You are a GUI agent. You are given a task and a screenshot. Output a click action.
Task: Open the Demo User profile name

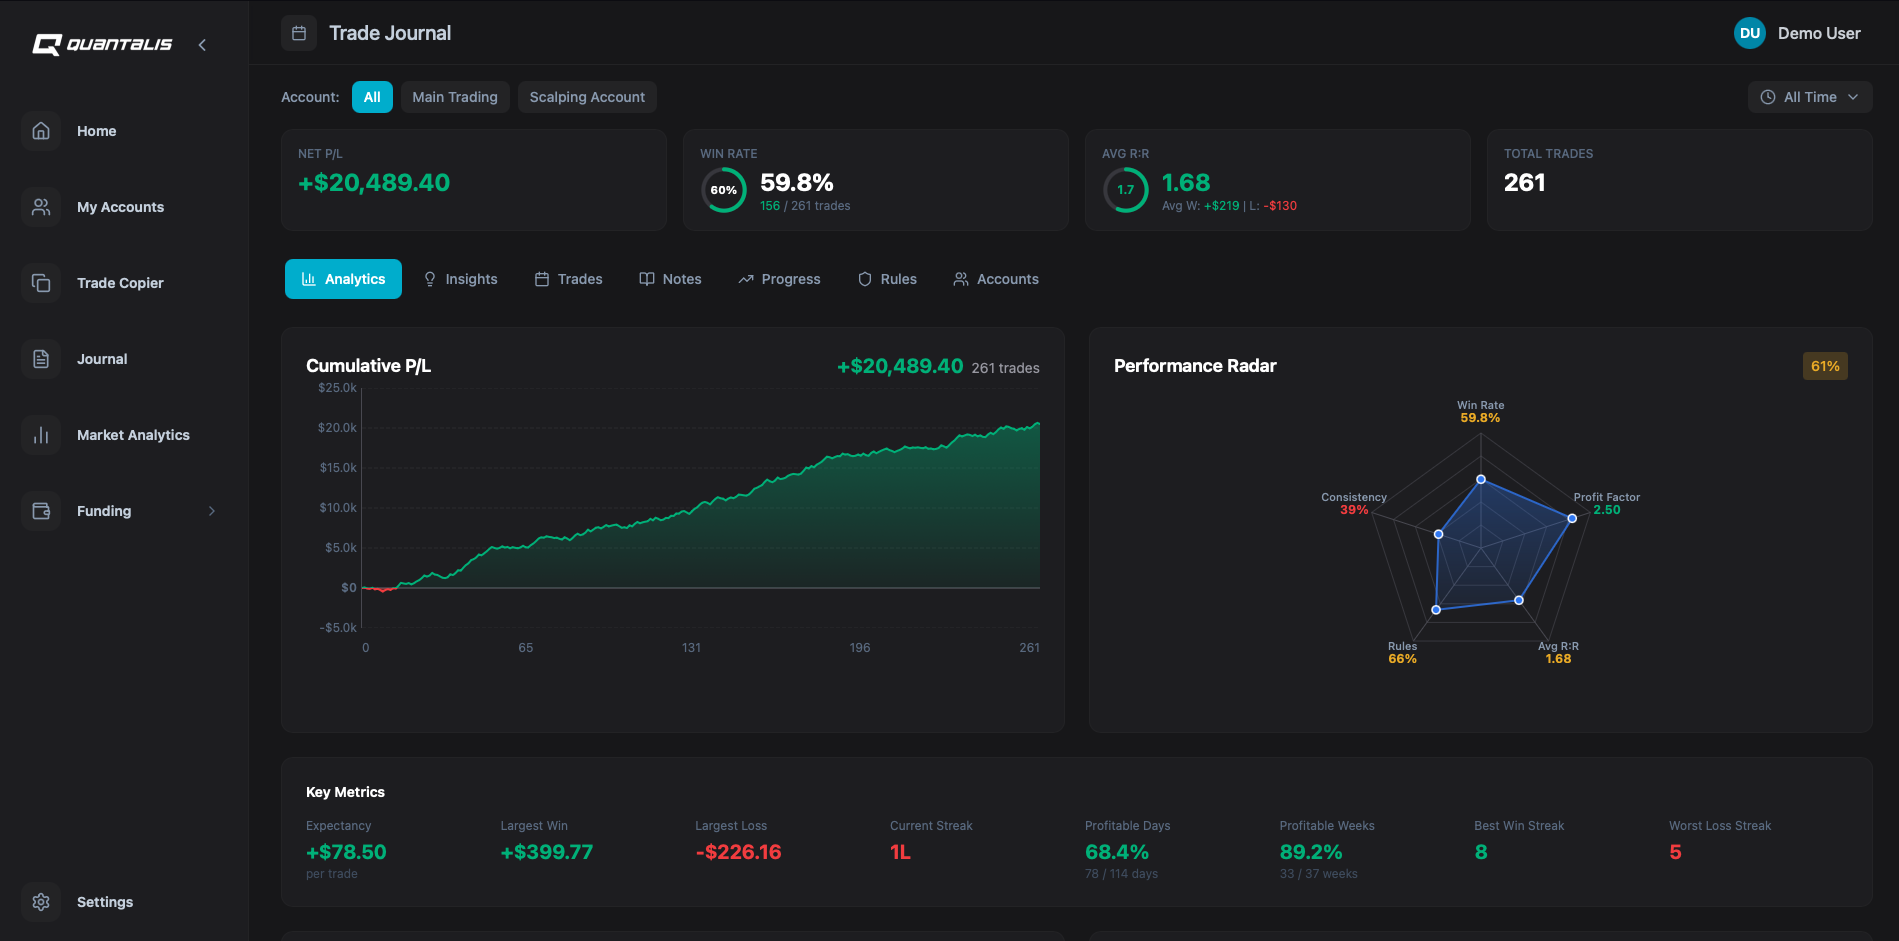1819,33
